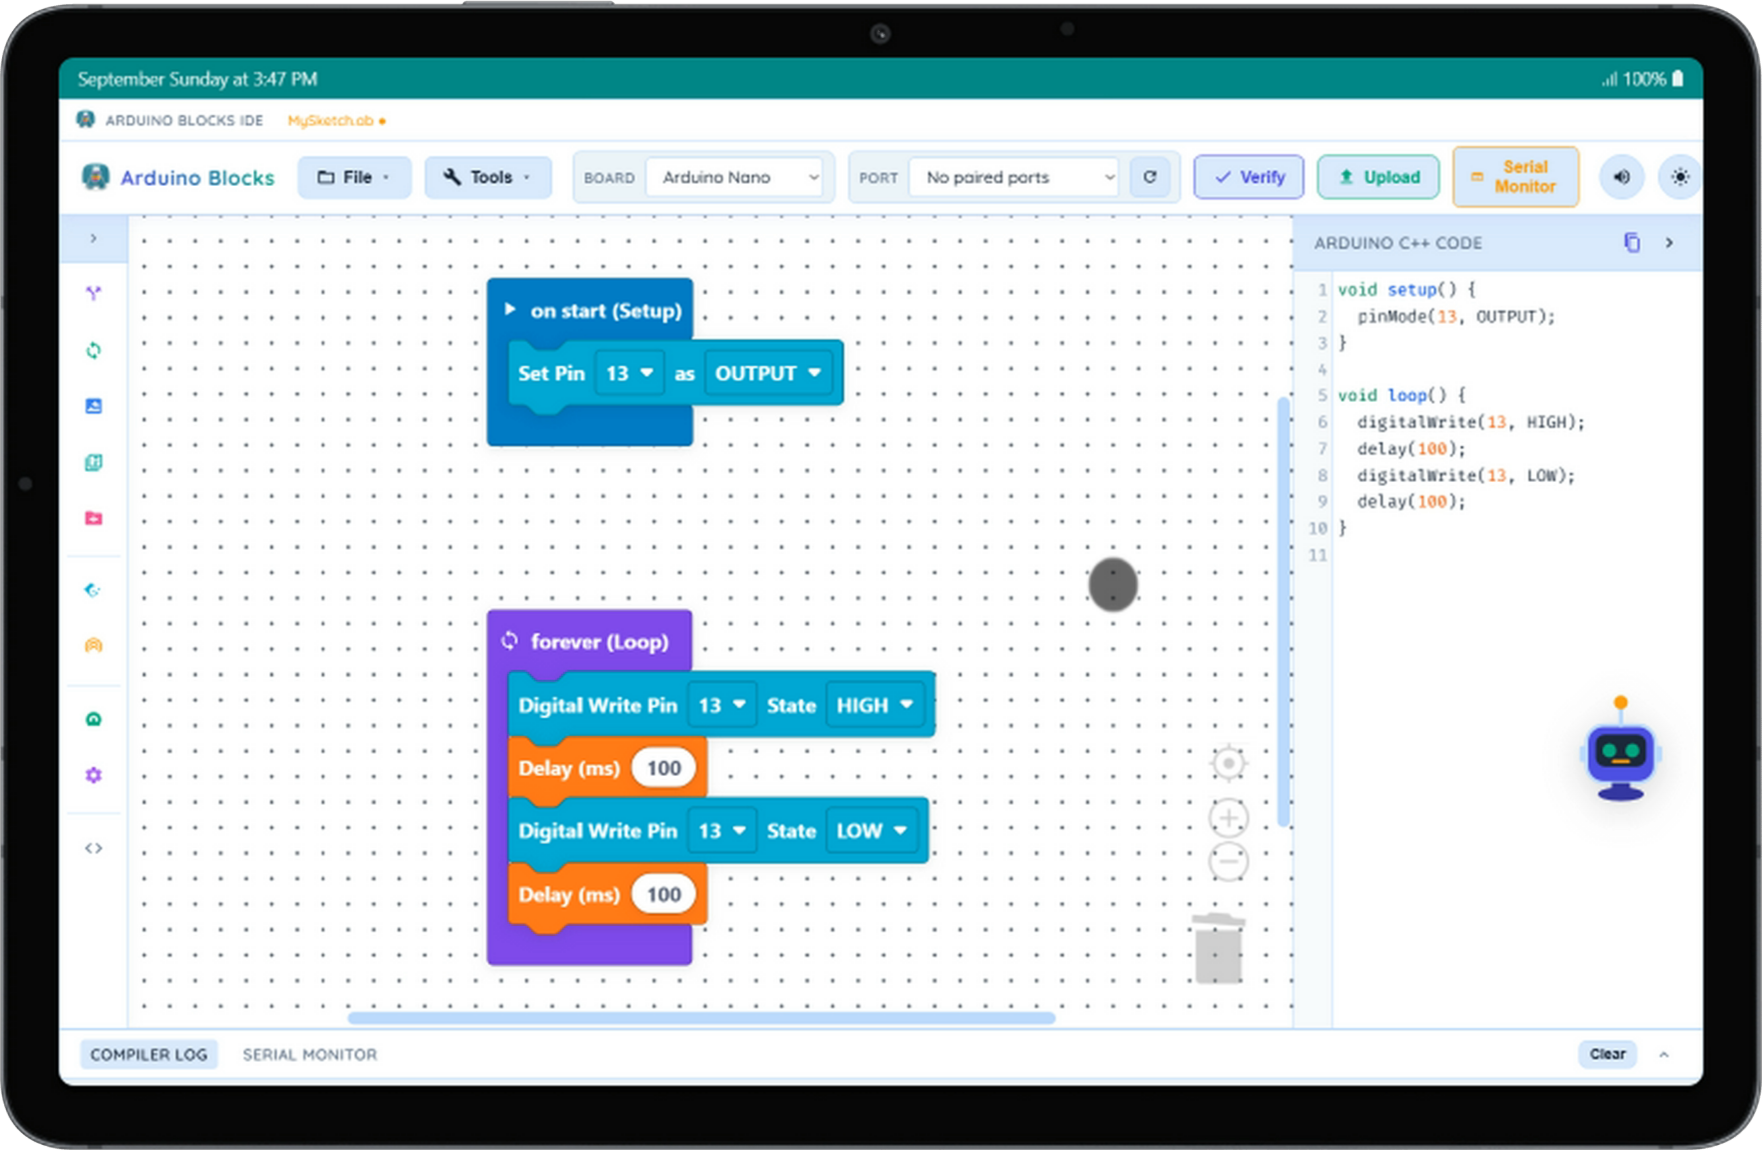Select the on start (Setup) block
The height and width of the screenshot is (1150, 1762).
click(x=591, y=310)
